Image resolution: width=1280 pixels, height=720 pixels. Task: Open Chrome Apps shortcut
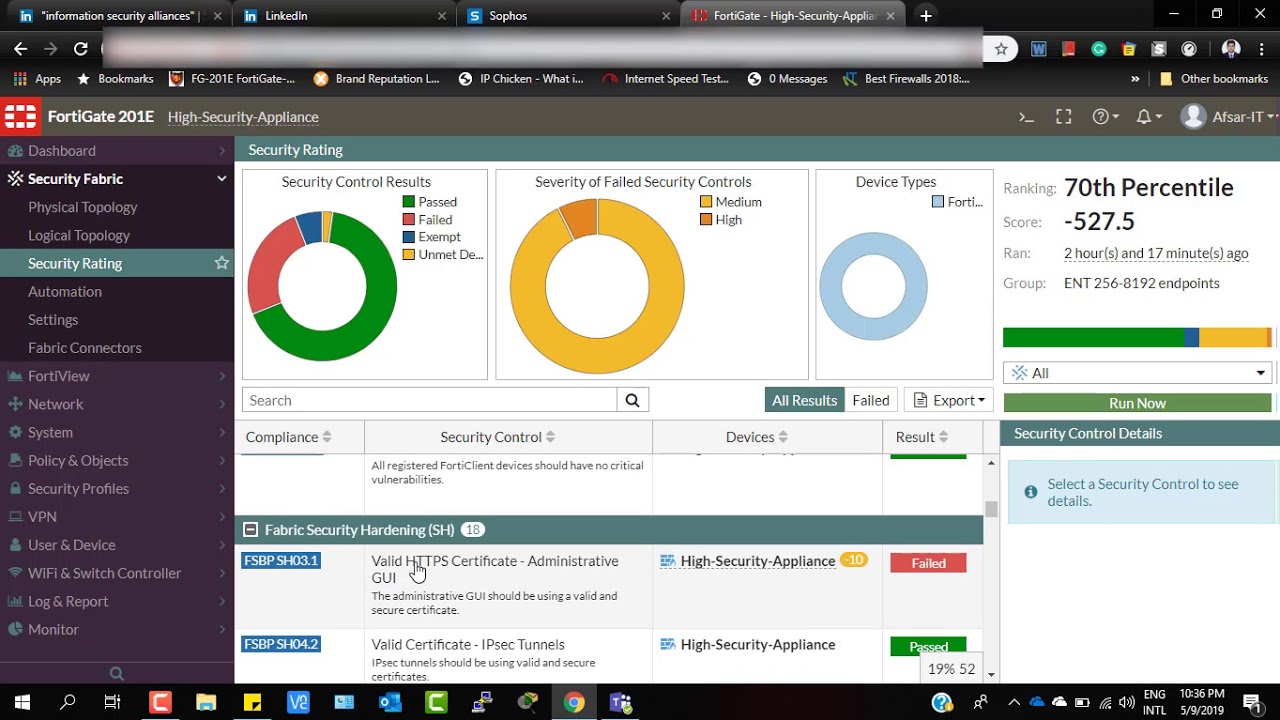(x=37, y=78)
